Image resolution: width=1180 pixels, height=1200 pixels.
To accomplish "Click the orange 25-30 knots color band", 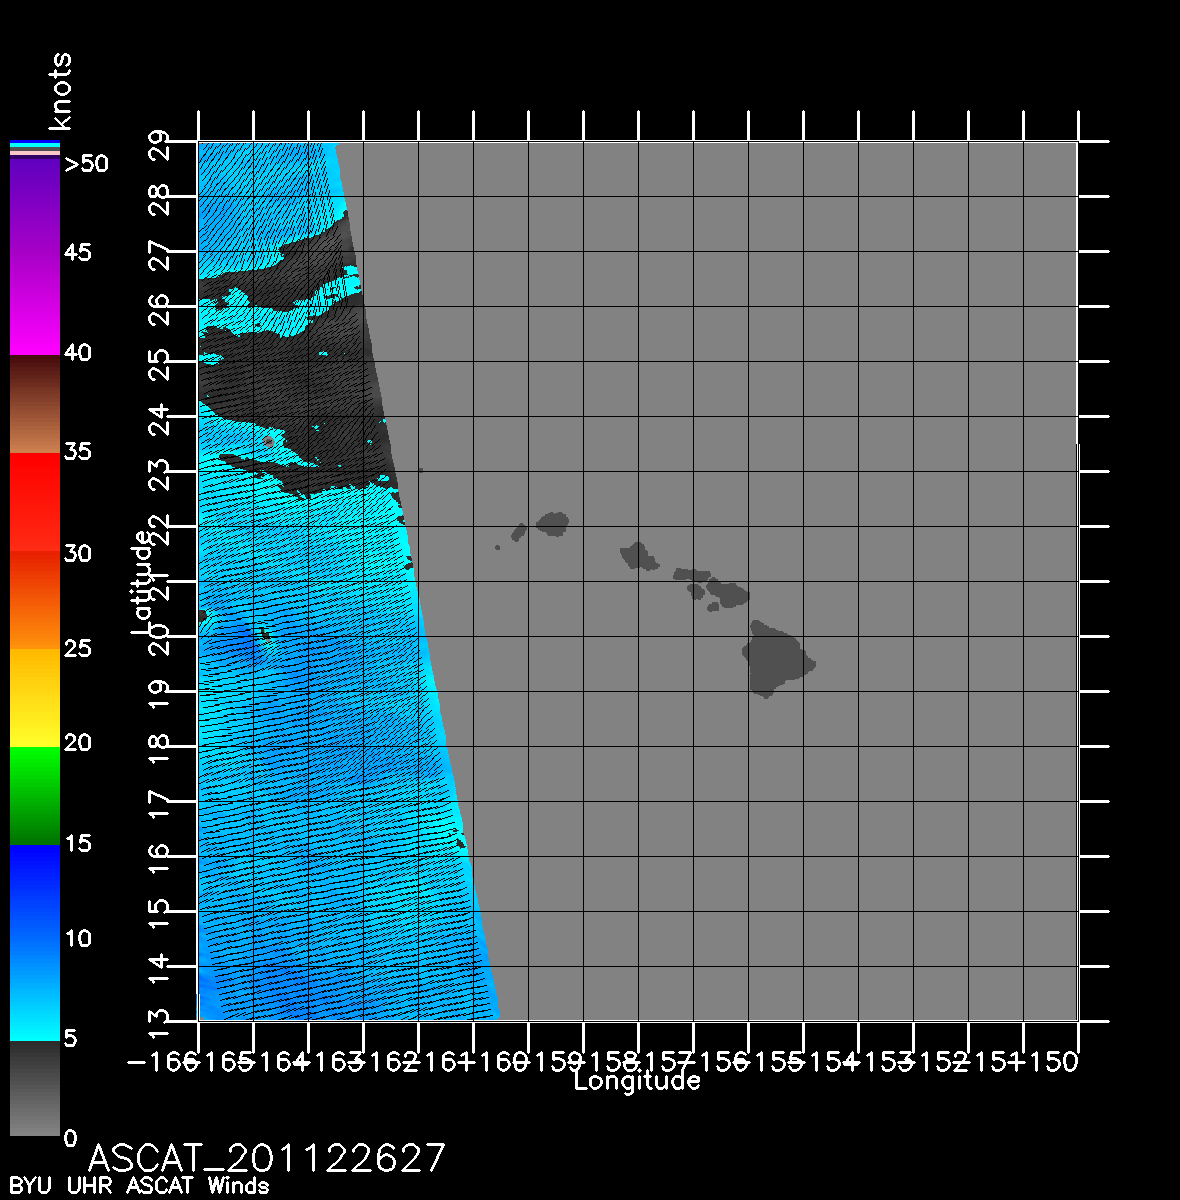I will tap(34, 600).
